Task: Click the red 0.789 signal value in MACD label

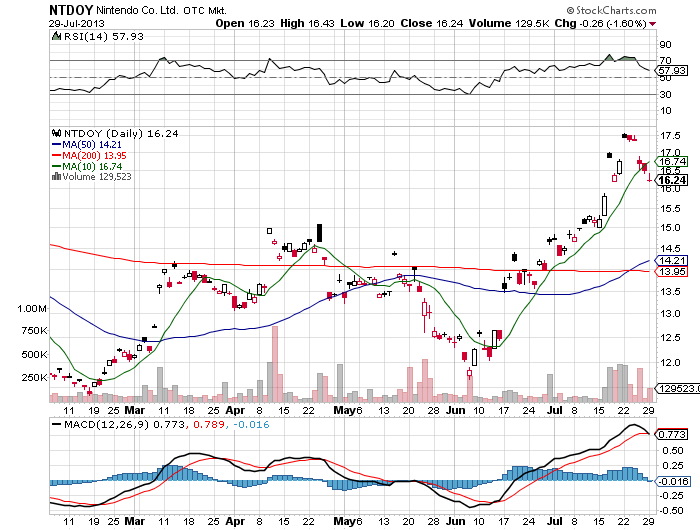Action: [x=209, y=424]
